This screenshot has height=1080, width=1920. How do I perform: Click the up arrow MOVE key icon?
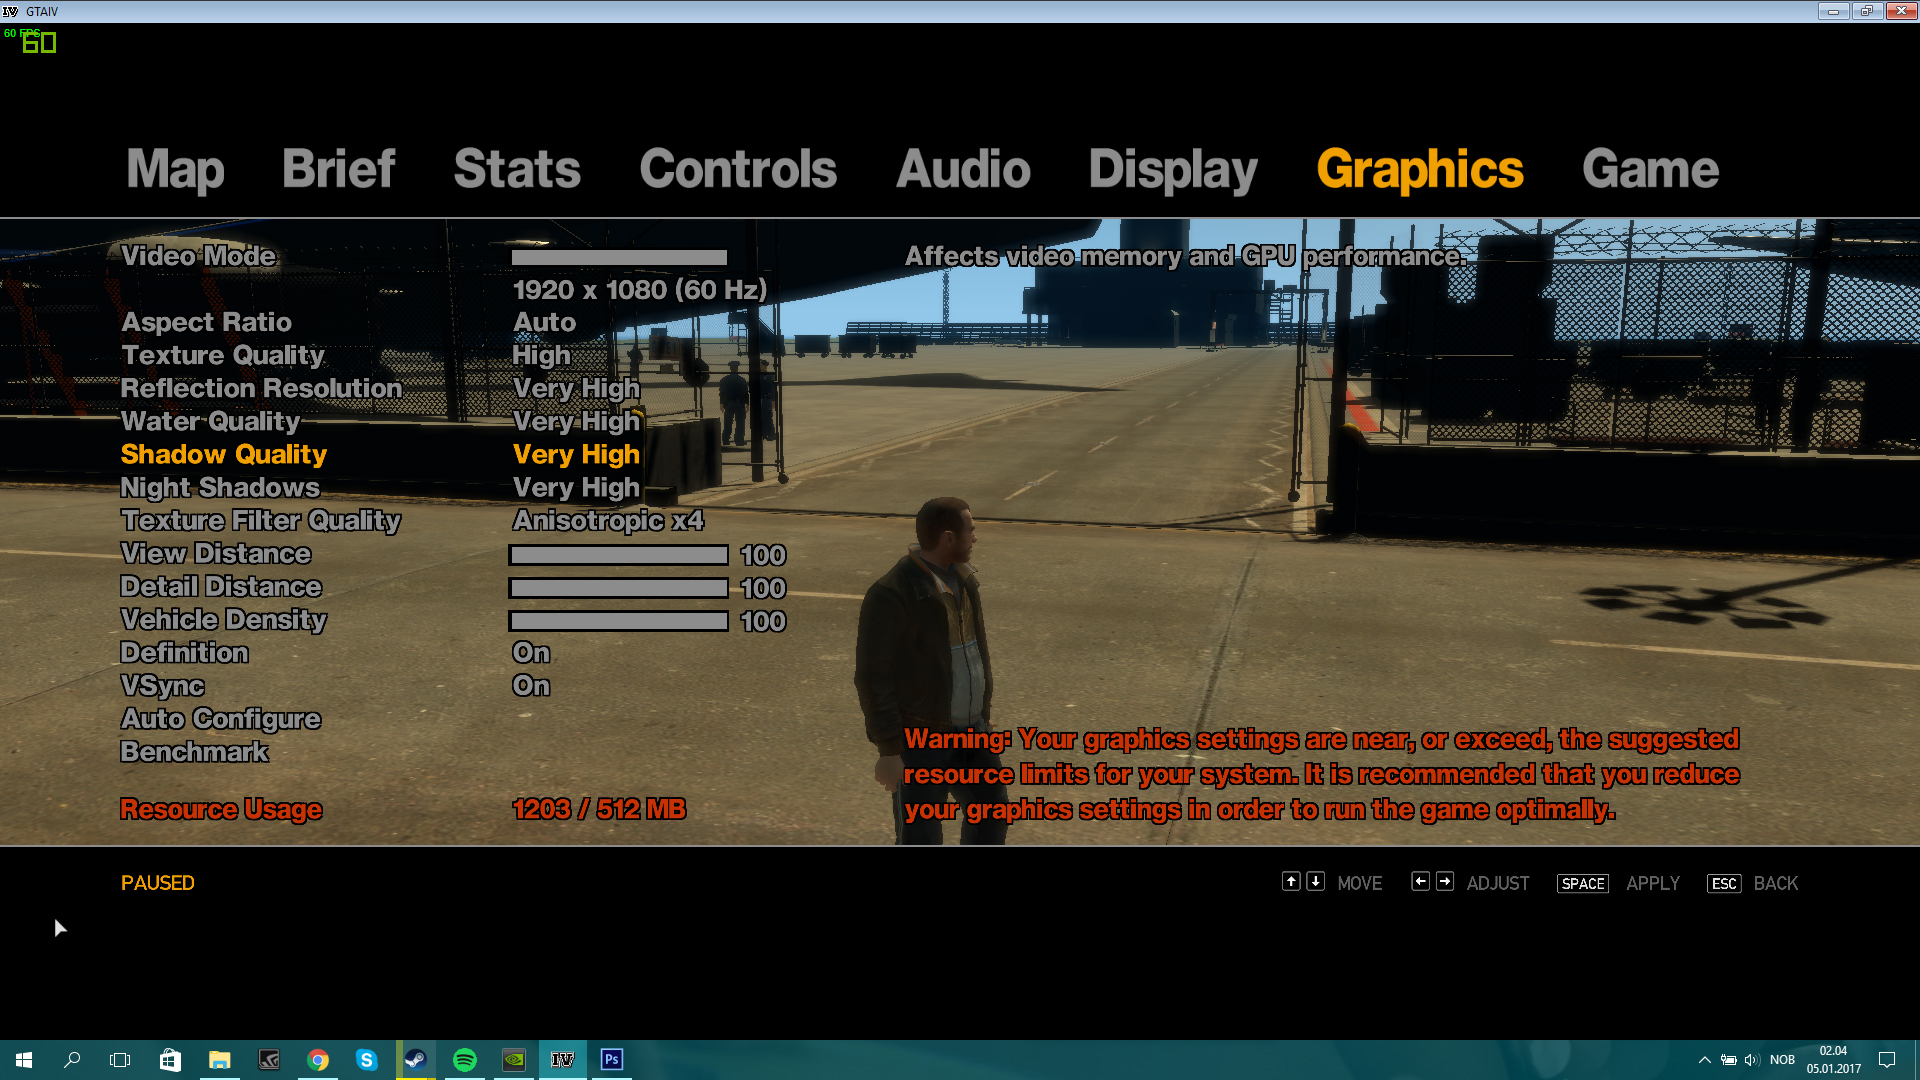coord(1291,881)
